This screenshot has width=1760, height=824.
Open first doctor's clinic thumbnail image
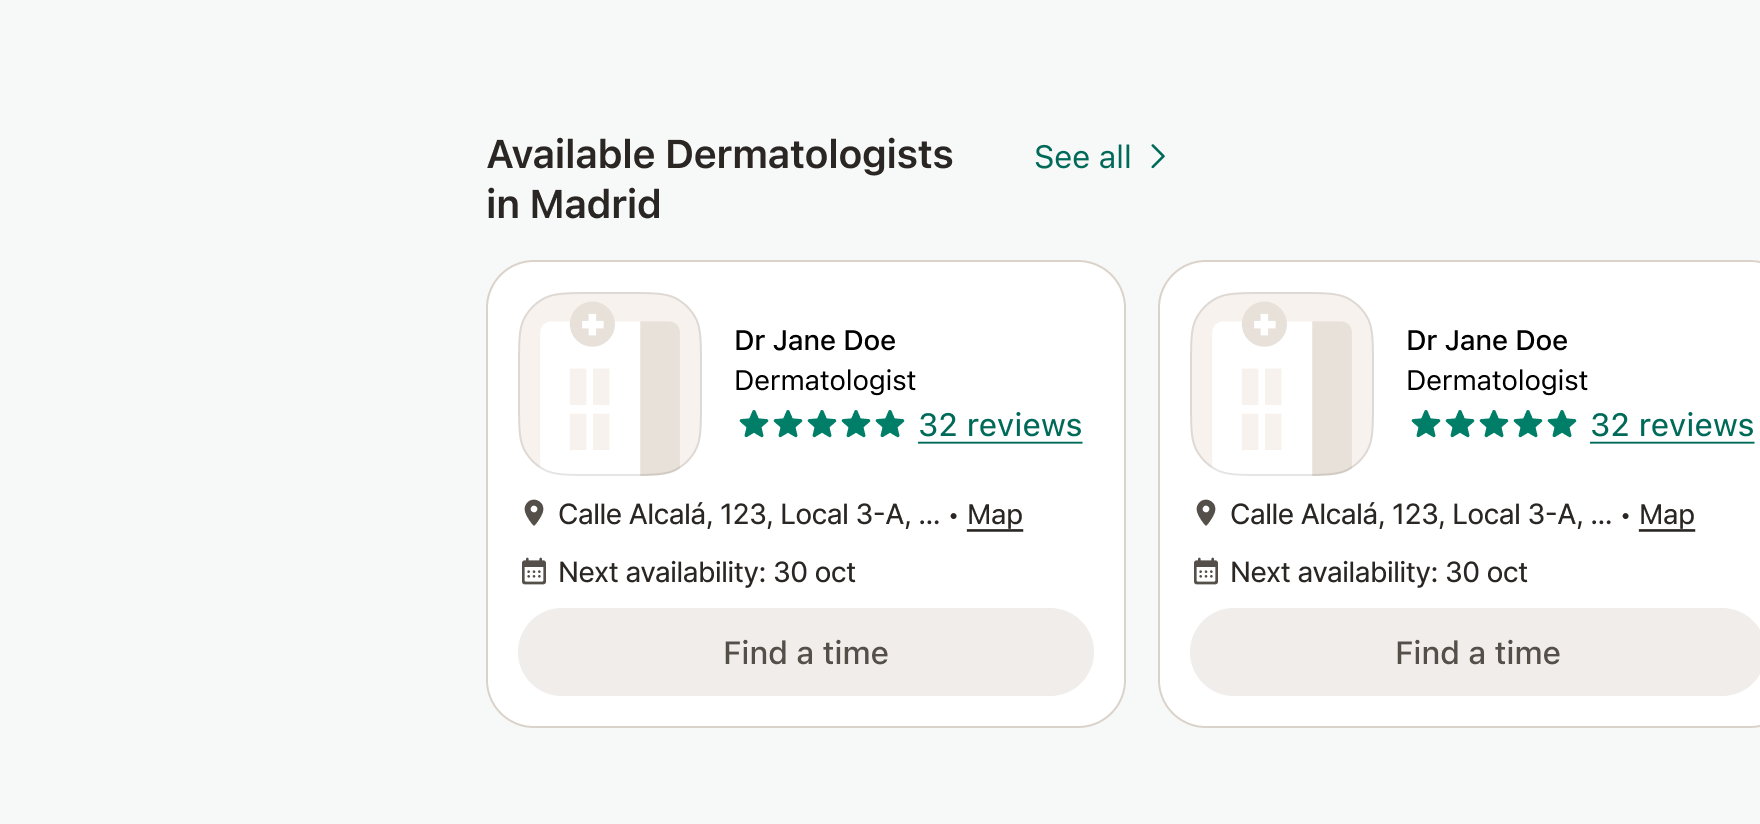[x=610, y=384]
